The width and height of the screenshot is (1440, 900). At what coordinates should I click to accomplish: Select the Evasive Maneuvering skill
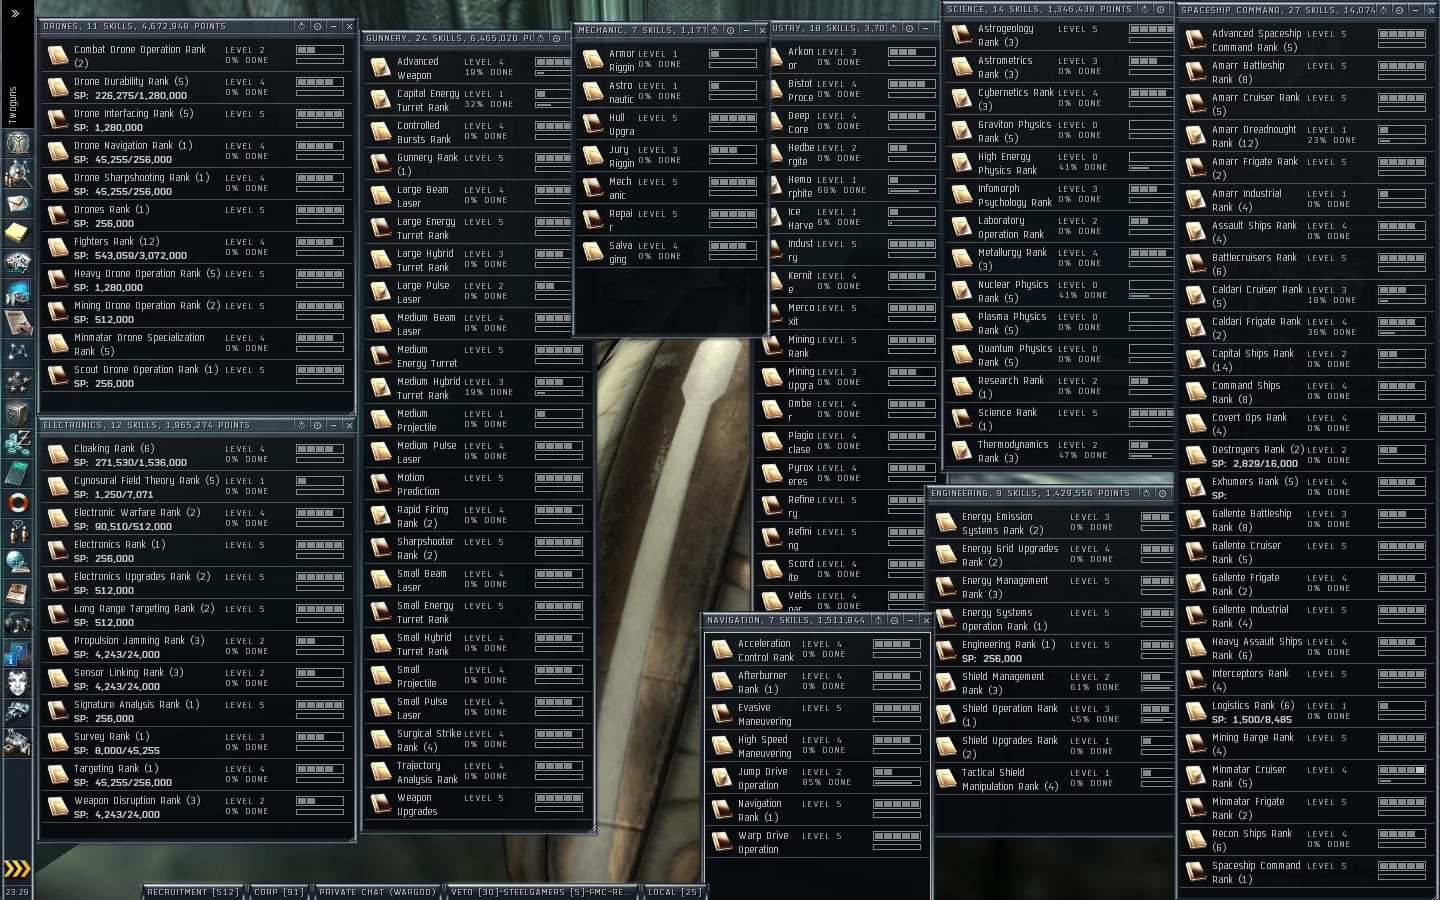(816, 714)
